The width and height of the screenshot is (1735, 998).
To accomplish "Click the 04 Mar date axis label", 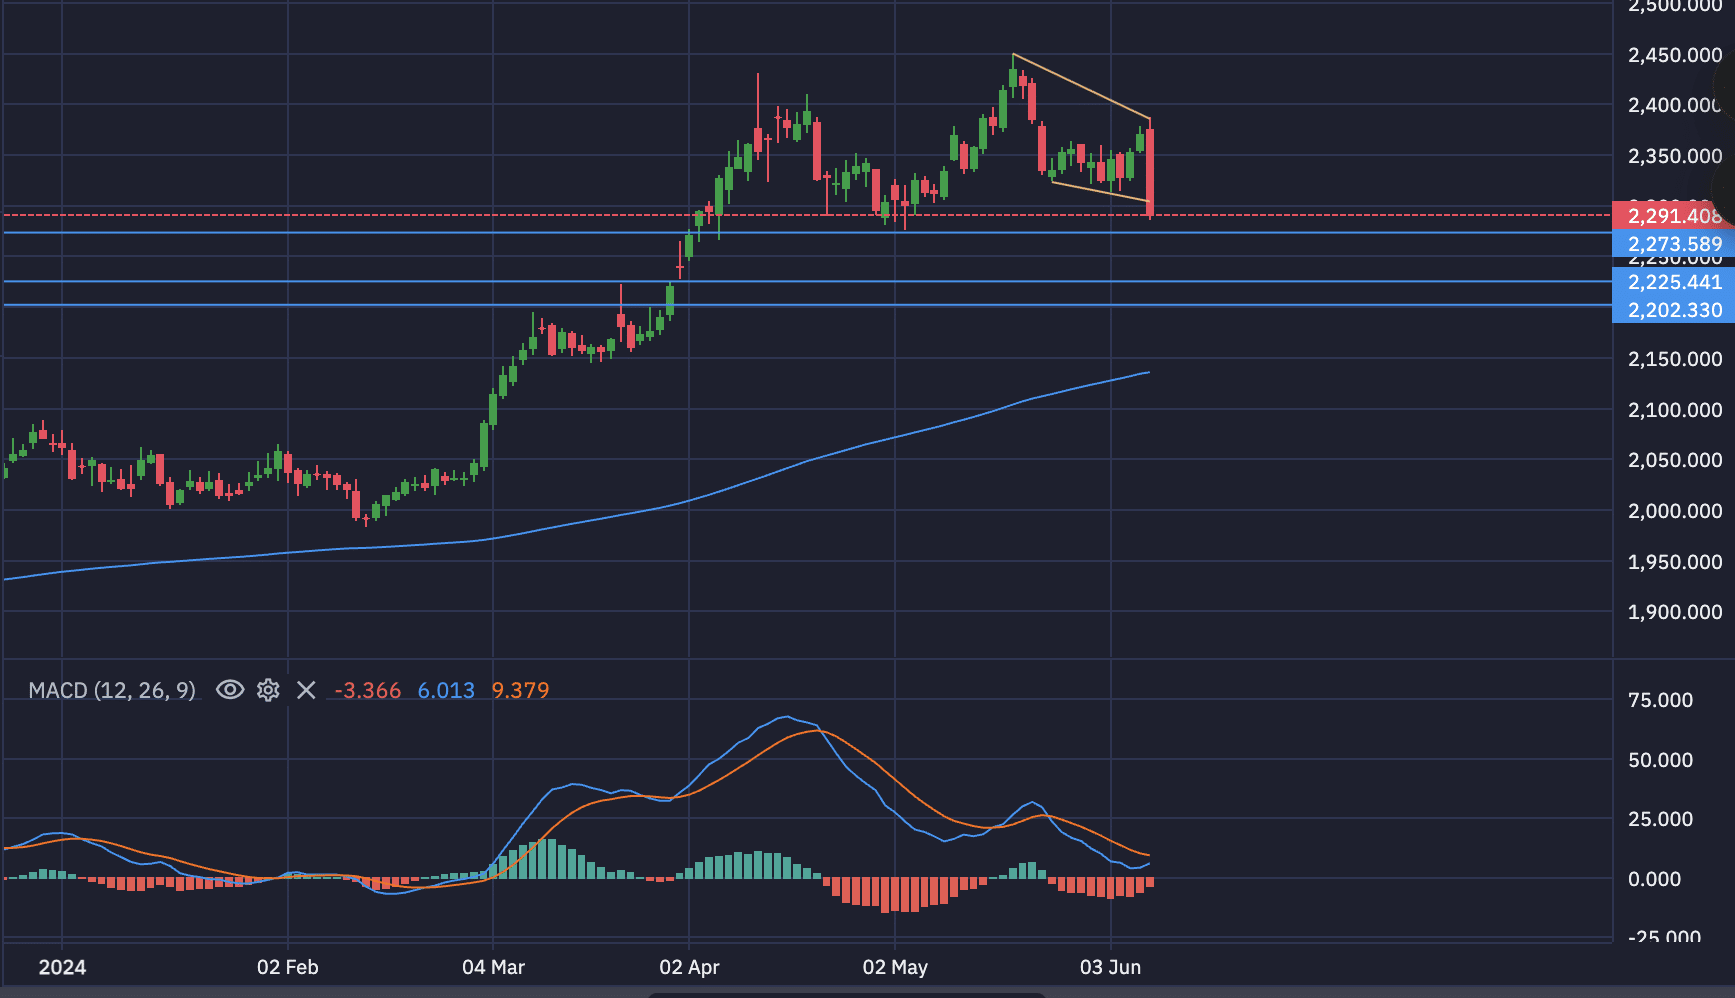I will tap(493, 967).
